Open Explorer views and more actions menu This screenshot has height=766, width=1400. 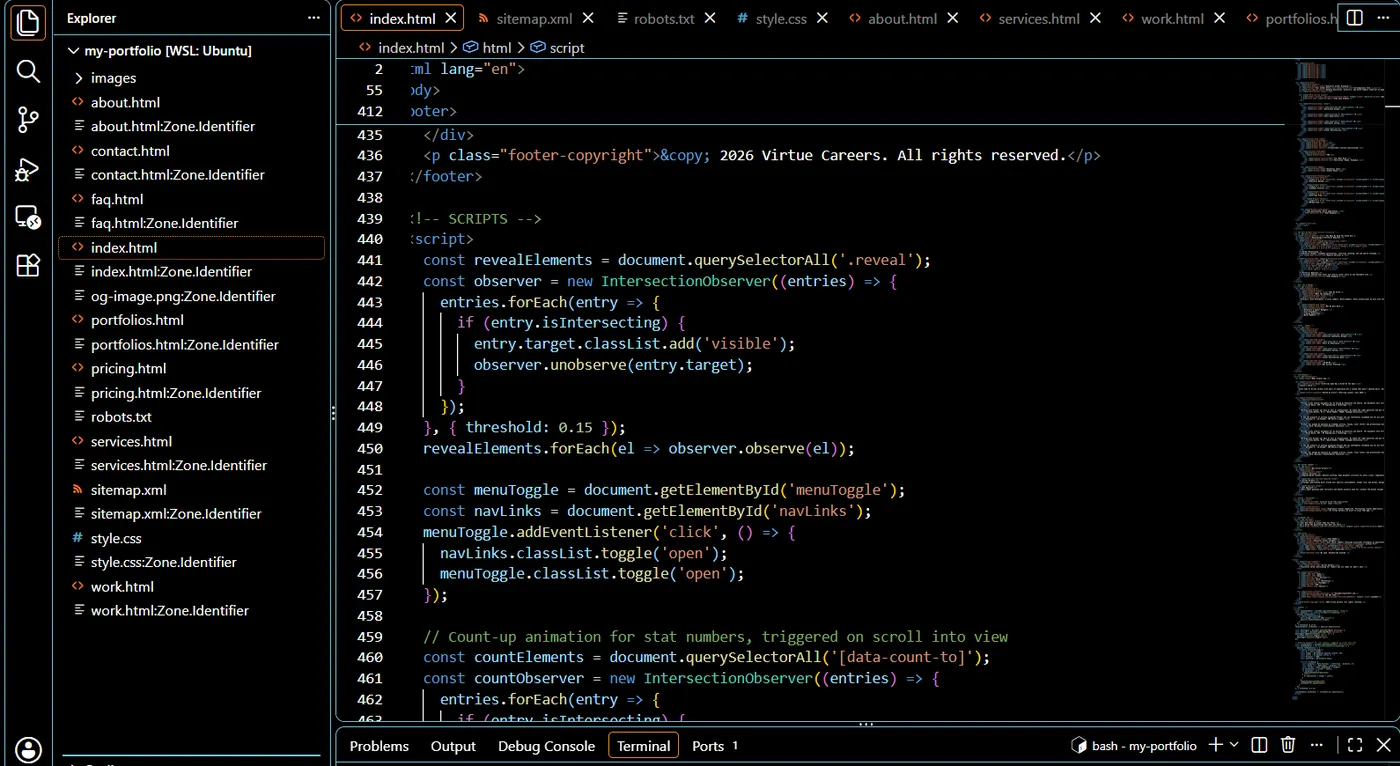(x=314, y=18)
